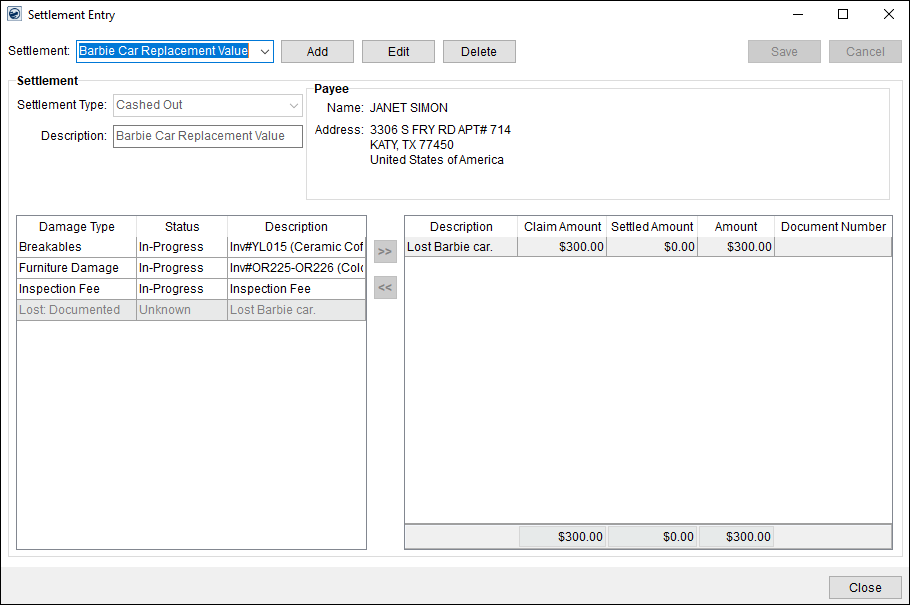Select the Inspection Fee row
The width and height of the screenshot is (910, 605).
[76, 289]
